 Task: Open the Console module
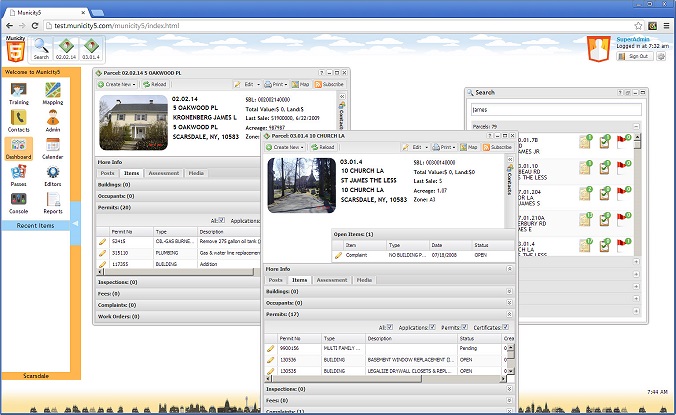pos(19,200)
